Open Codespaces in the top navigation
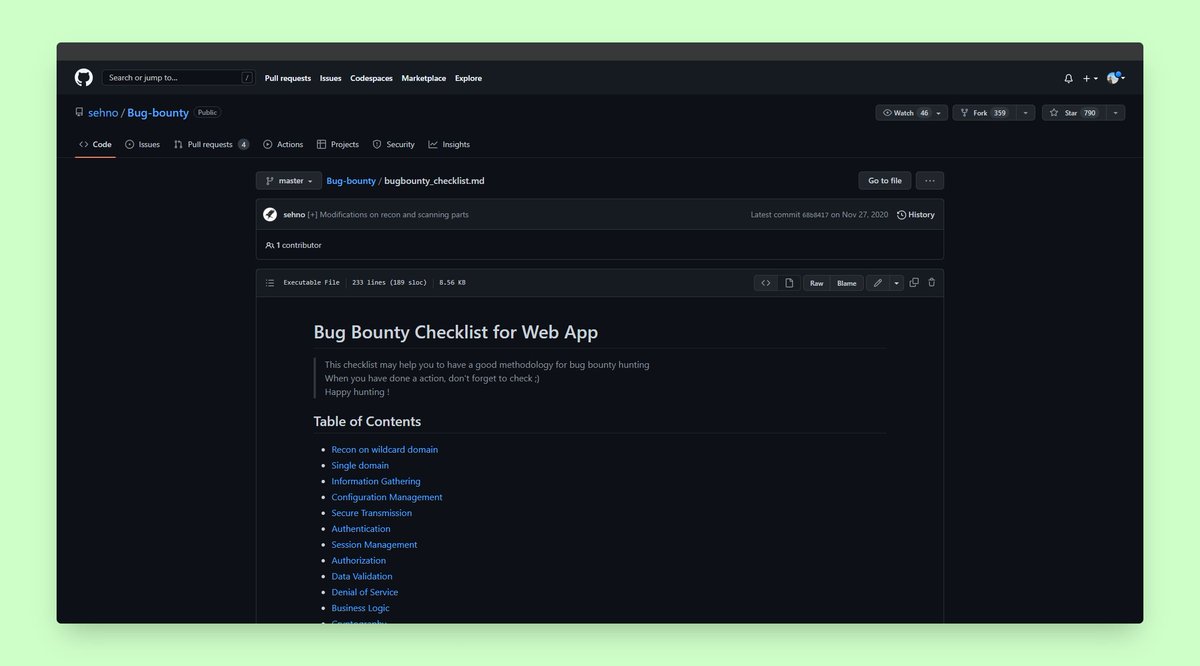The height and width of the screenshot is (666, 1200). tap(371, 78)
